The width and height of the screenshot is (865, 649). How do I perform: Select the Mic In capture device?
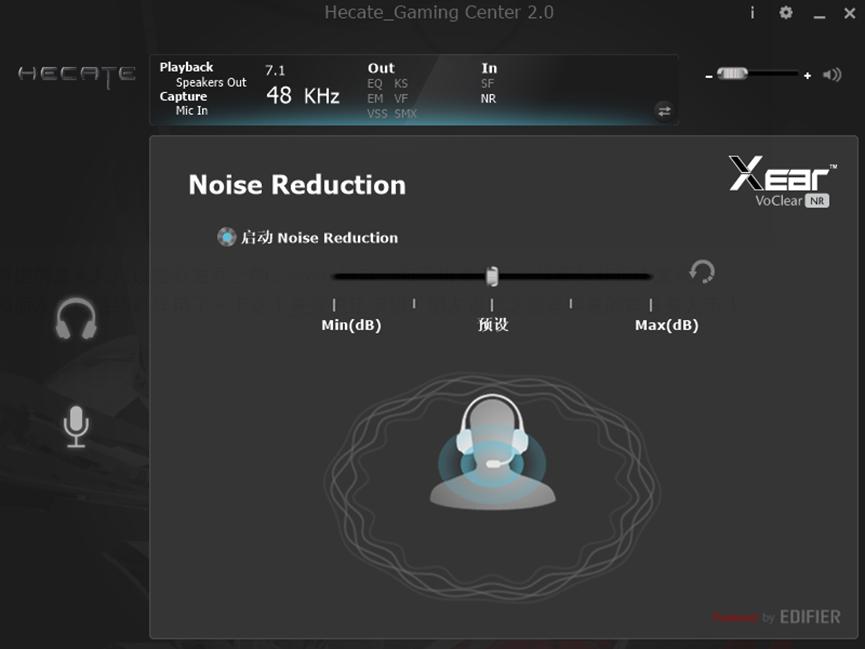191,110
